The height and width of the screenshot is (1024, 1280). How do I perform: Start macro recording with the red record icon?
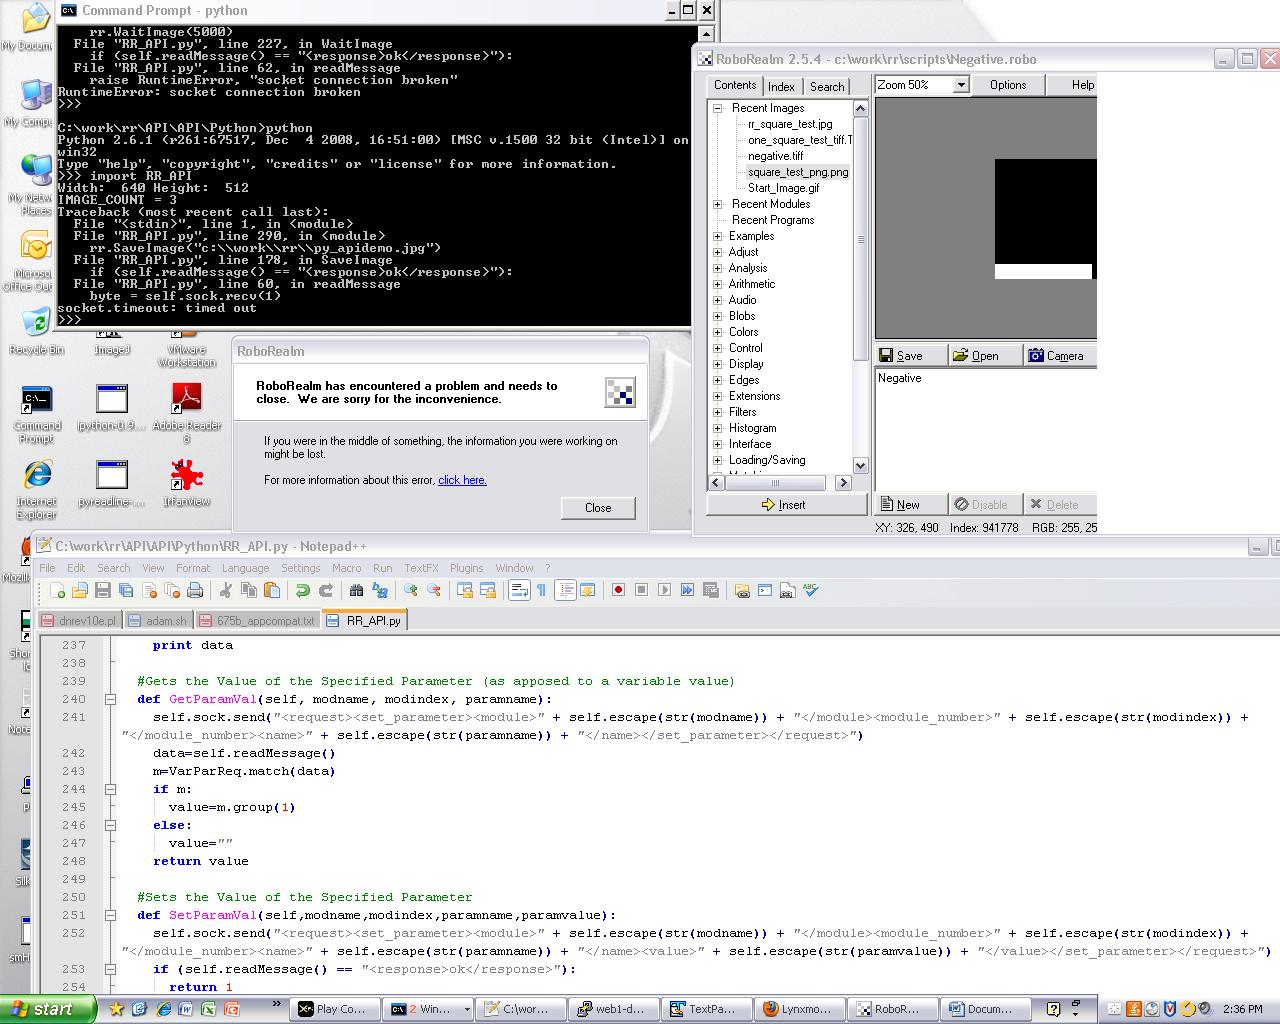618,590
